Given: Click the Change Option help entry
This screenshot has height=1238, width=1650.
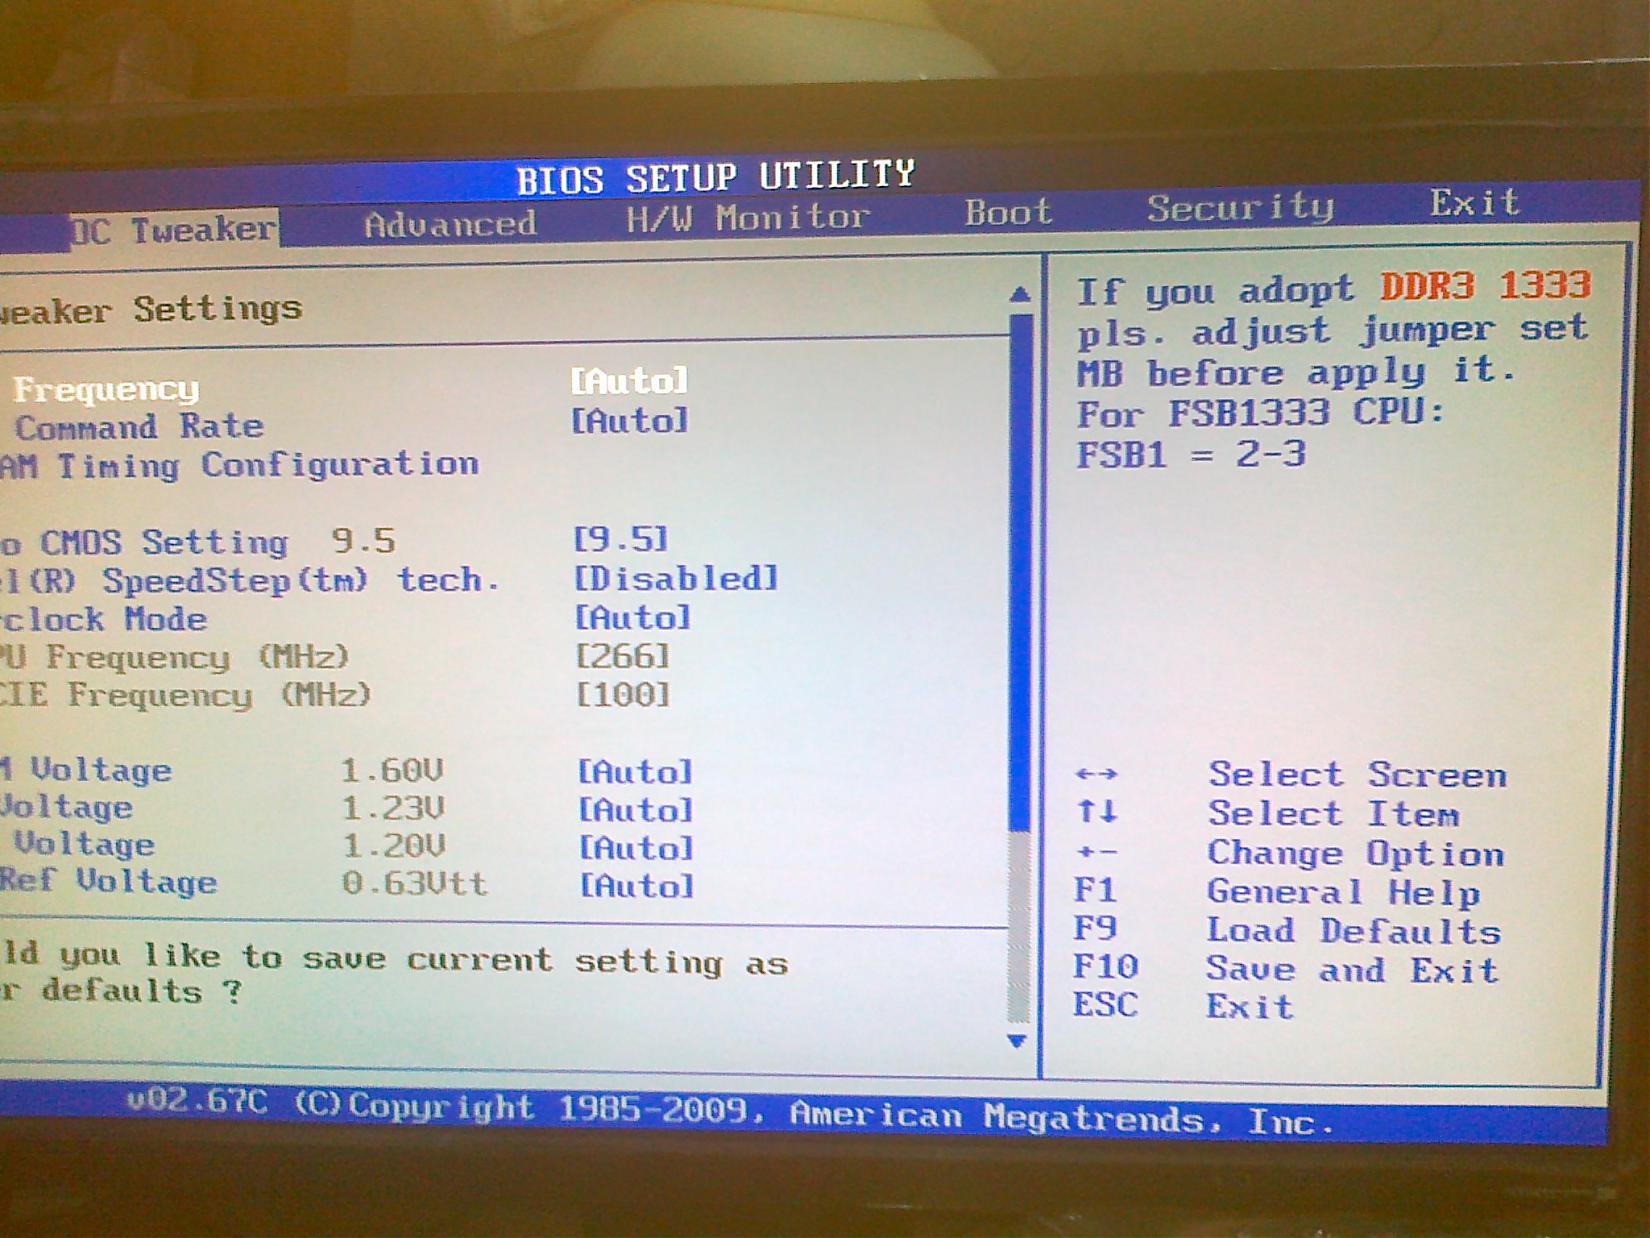Looking at the screenshot, I should point(1356,853).
